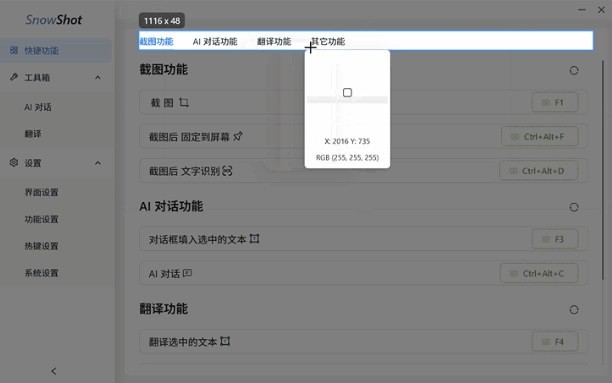Open 系统设置 settings page
The image size is (612, 383).
tap(41, 273)
